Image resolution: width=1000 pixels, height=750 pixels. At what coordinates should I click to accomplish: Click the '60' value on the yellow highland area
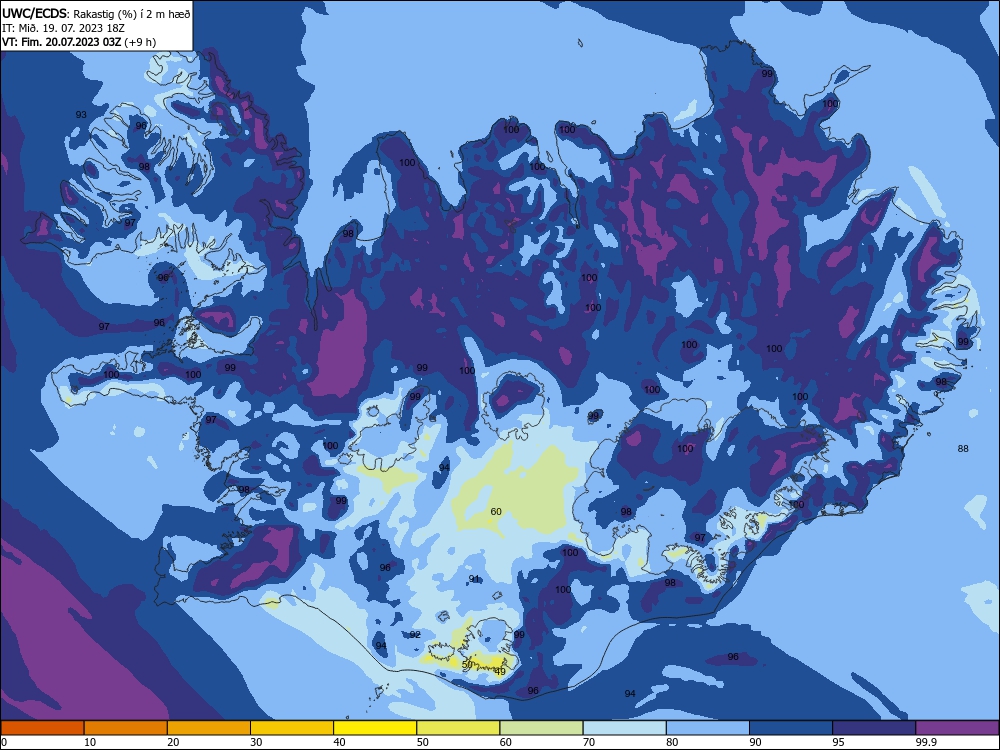click(x=496, y=511)
